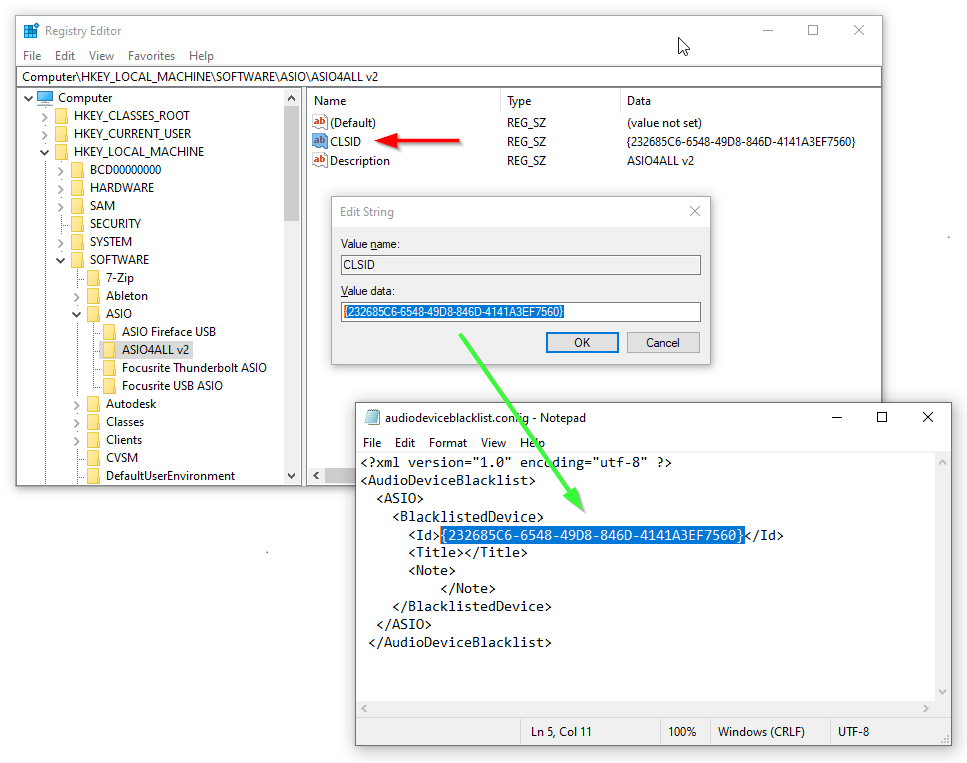Click the Description value icon

(x=320, y=161)
